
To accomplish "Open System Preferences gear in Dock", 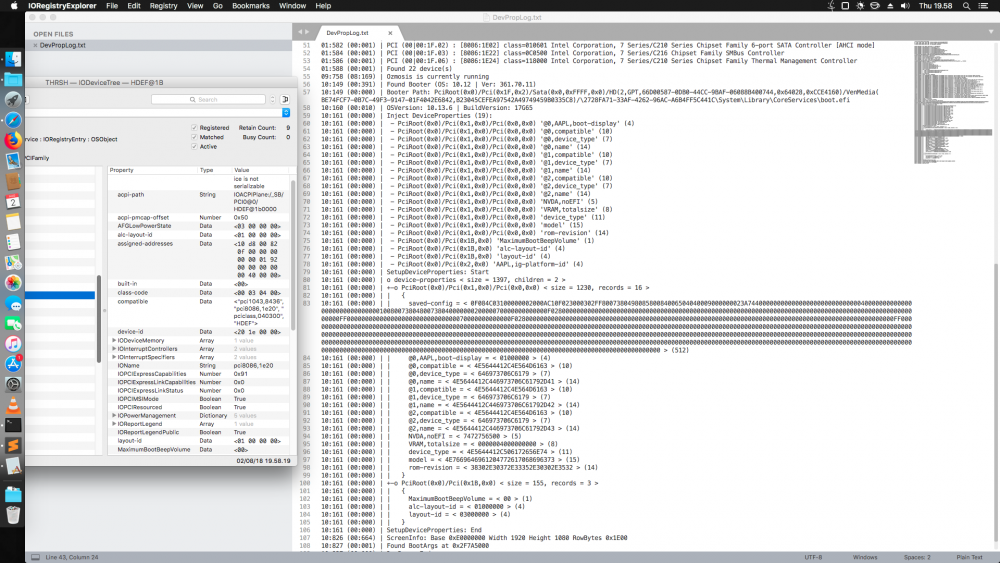I will 13,384.
